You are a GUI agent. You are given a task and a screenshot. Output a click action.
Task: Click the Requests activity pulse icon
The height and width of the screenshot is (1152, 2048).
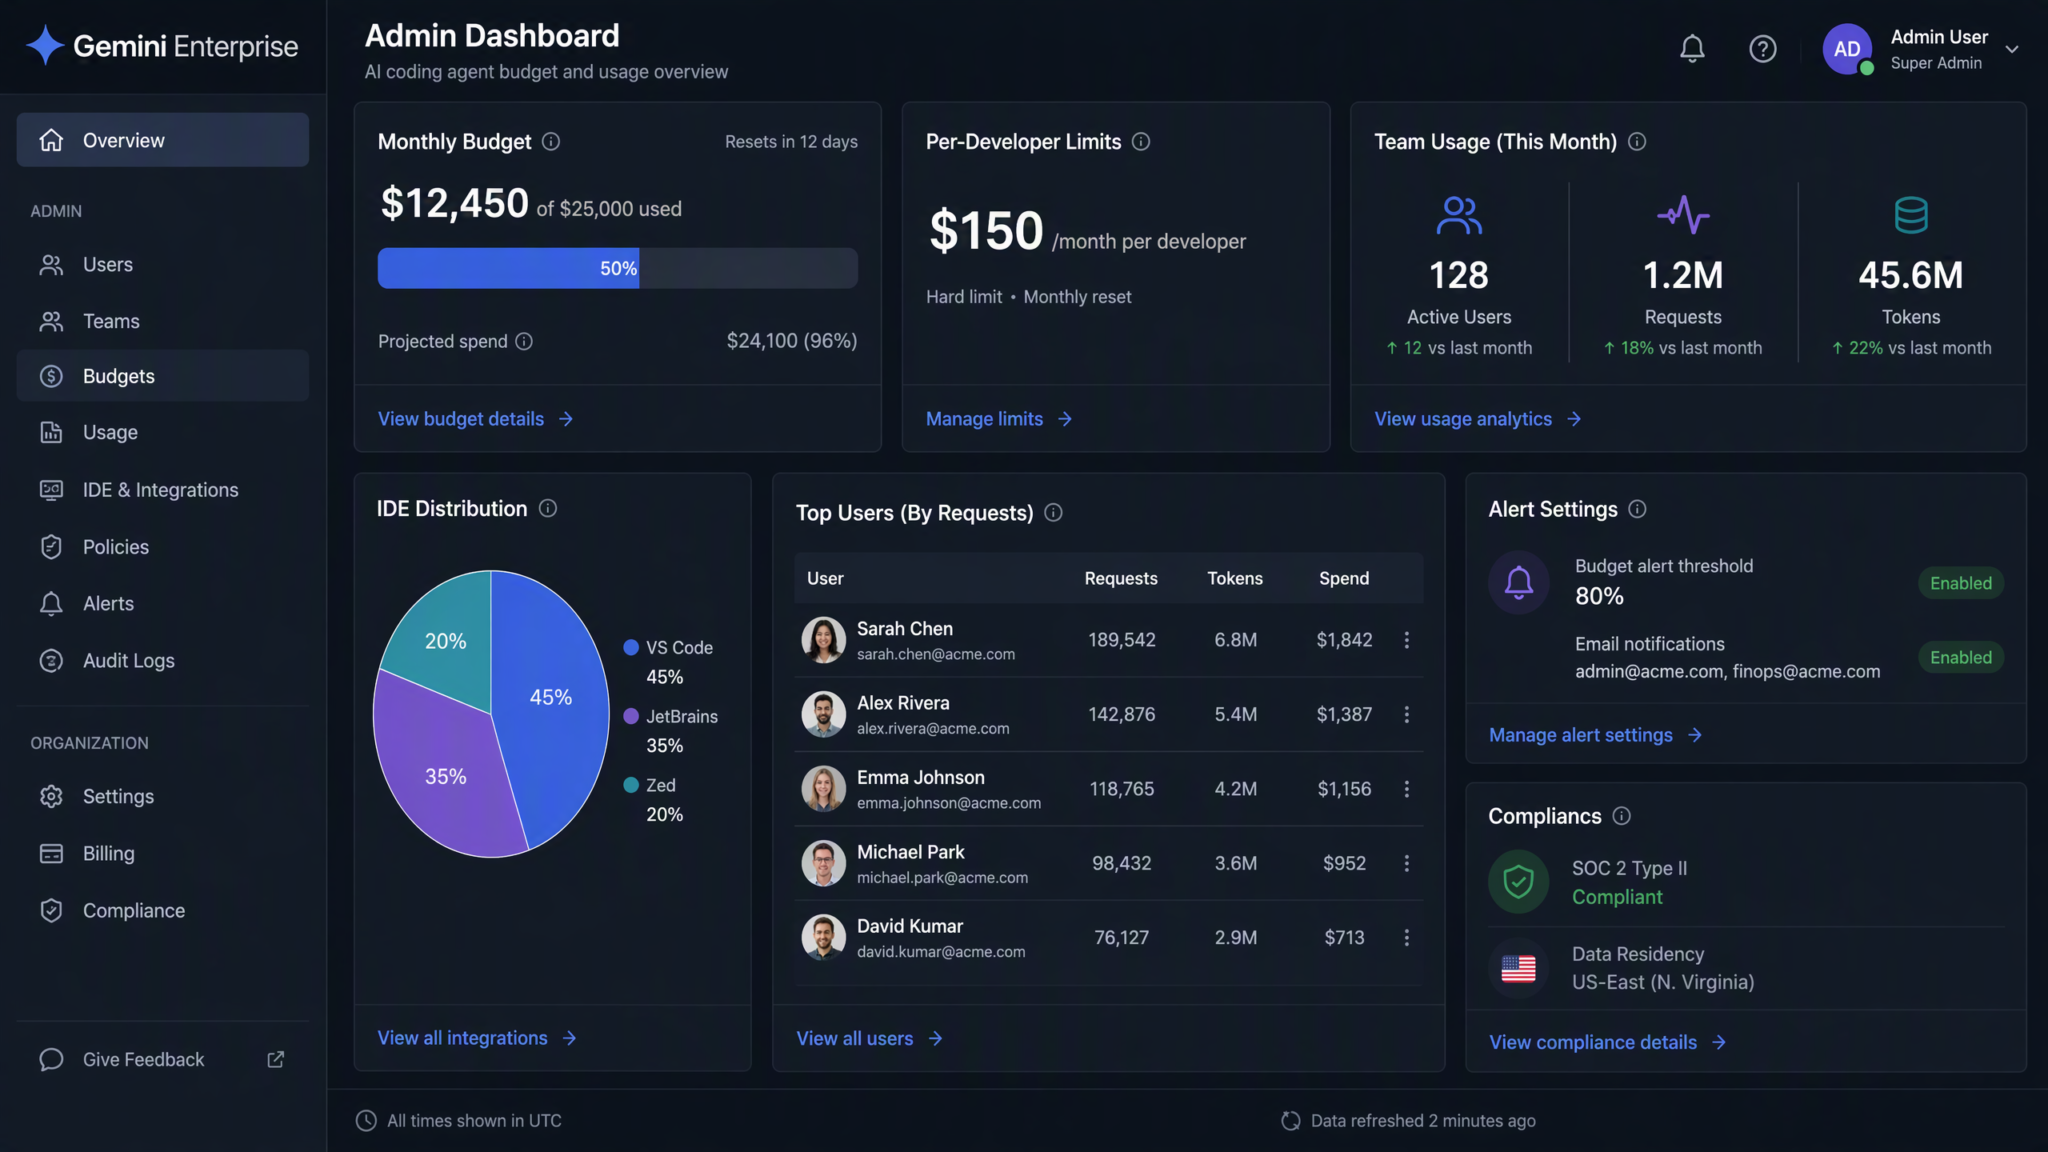point(1683,215)
